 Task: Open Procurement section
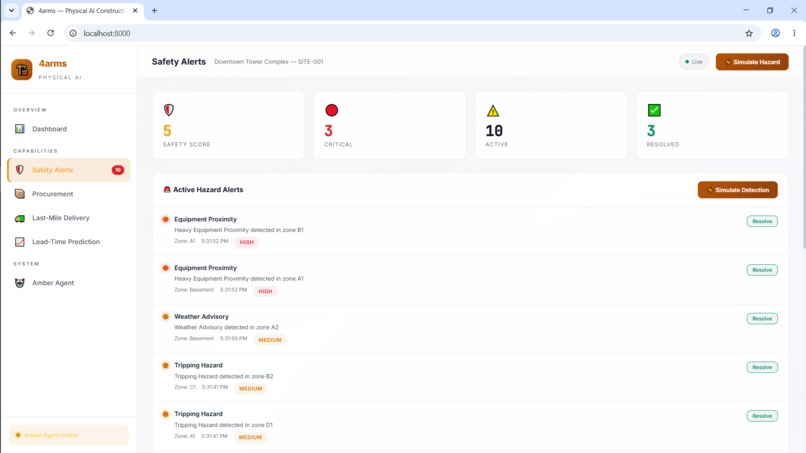click(68, 194)
